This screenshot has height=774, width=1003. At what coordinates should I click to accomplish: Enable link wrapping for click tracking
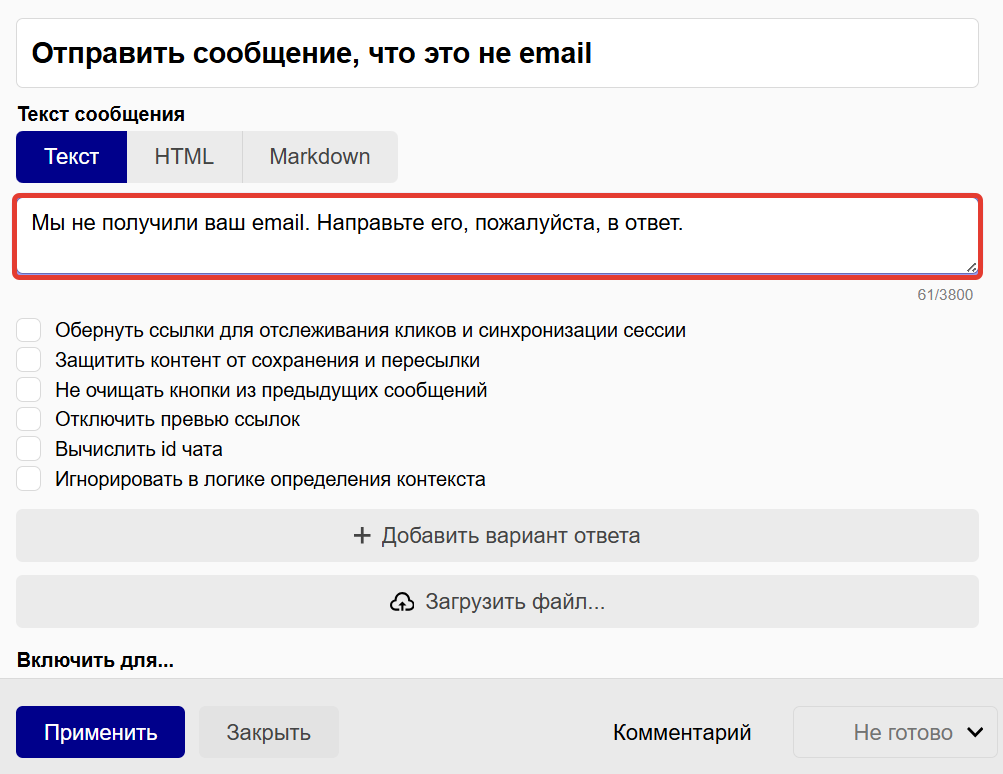(x=28, y=329)
